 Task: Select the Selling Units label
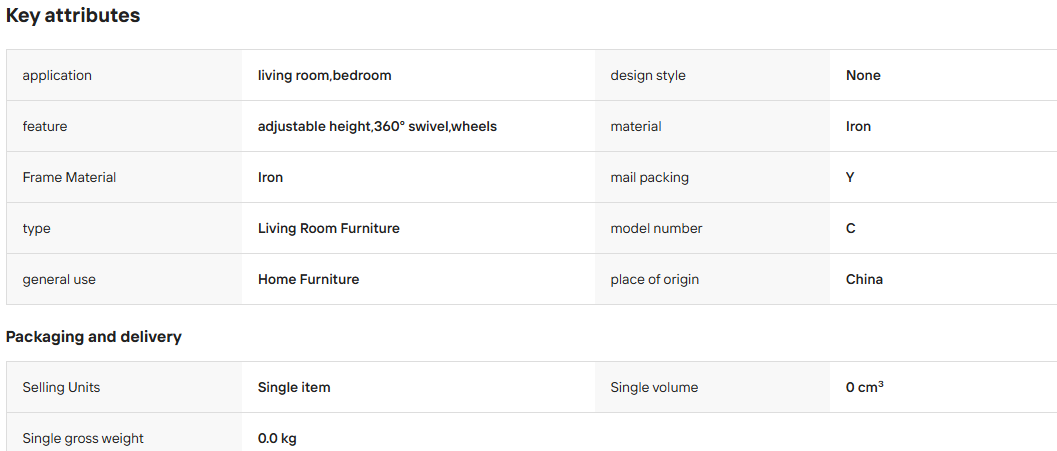[61, 388]
